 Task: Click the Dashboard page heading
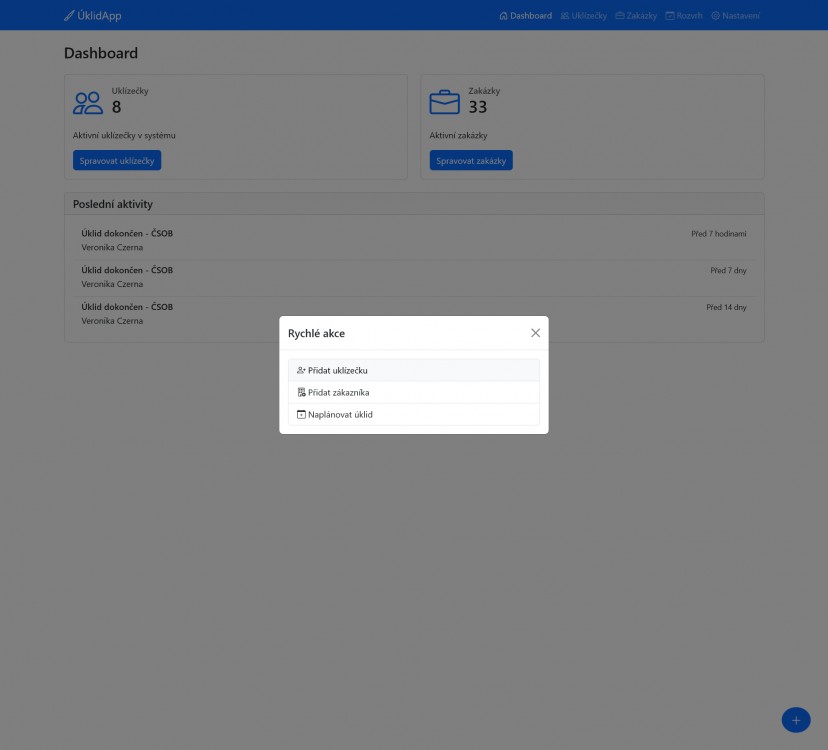(101, 53)
